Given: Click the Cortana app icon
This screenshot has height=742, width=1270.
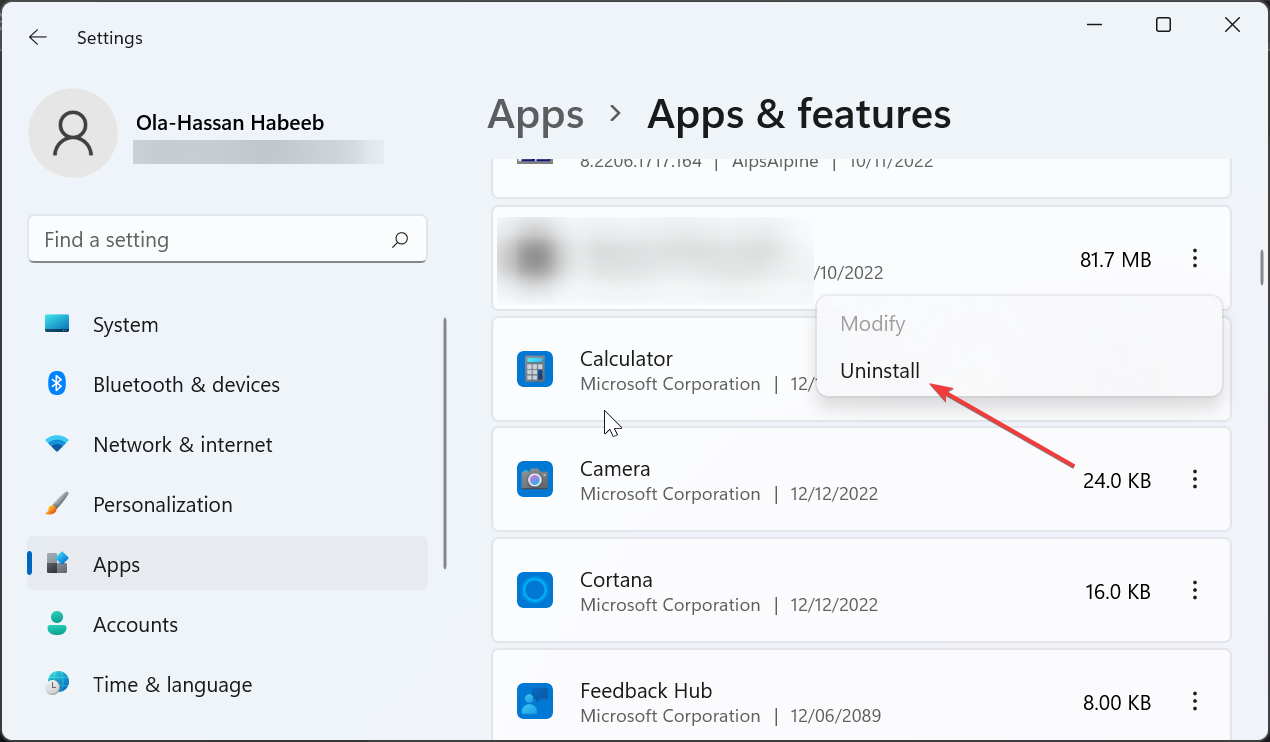Looking at the screenshot, I should click(x=535, y=591).
